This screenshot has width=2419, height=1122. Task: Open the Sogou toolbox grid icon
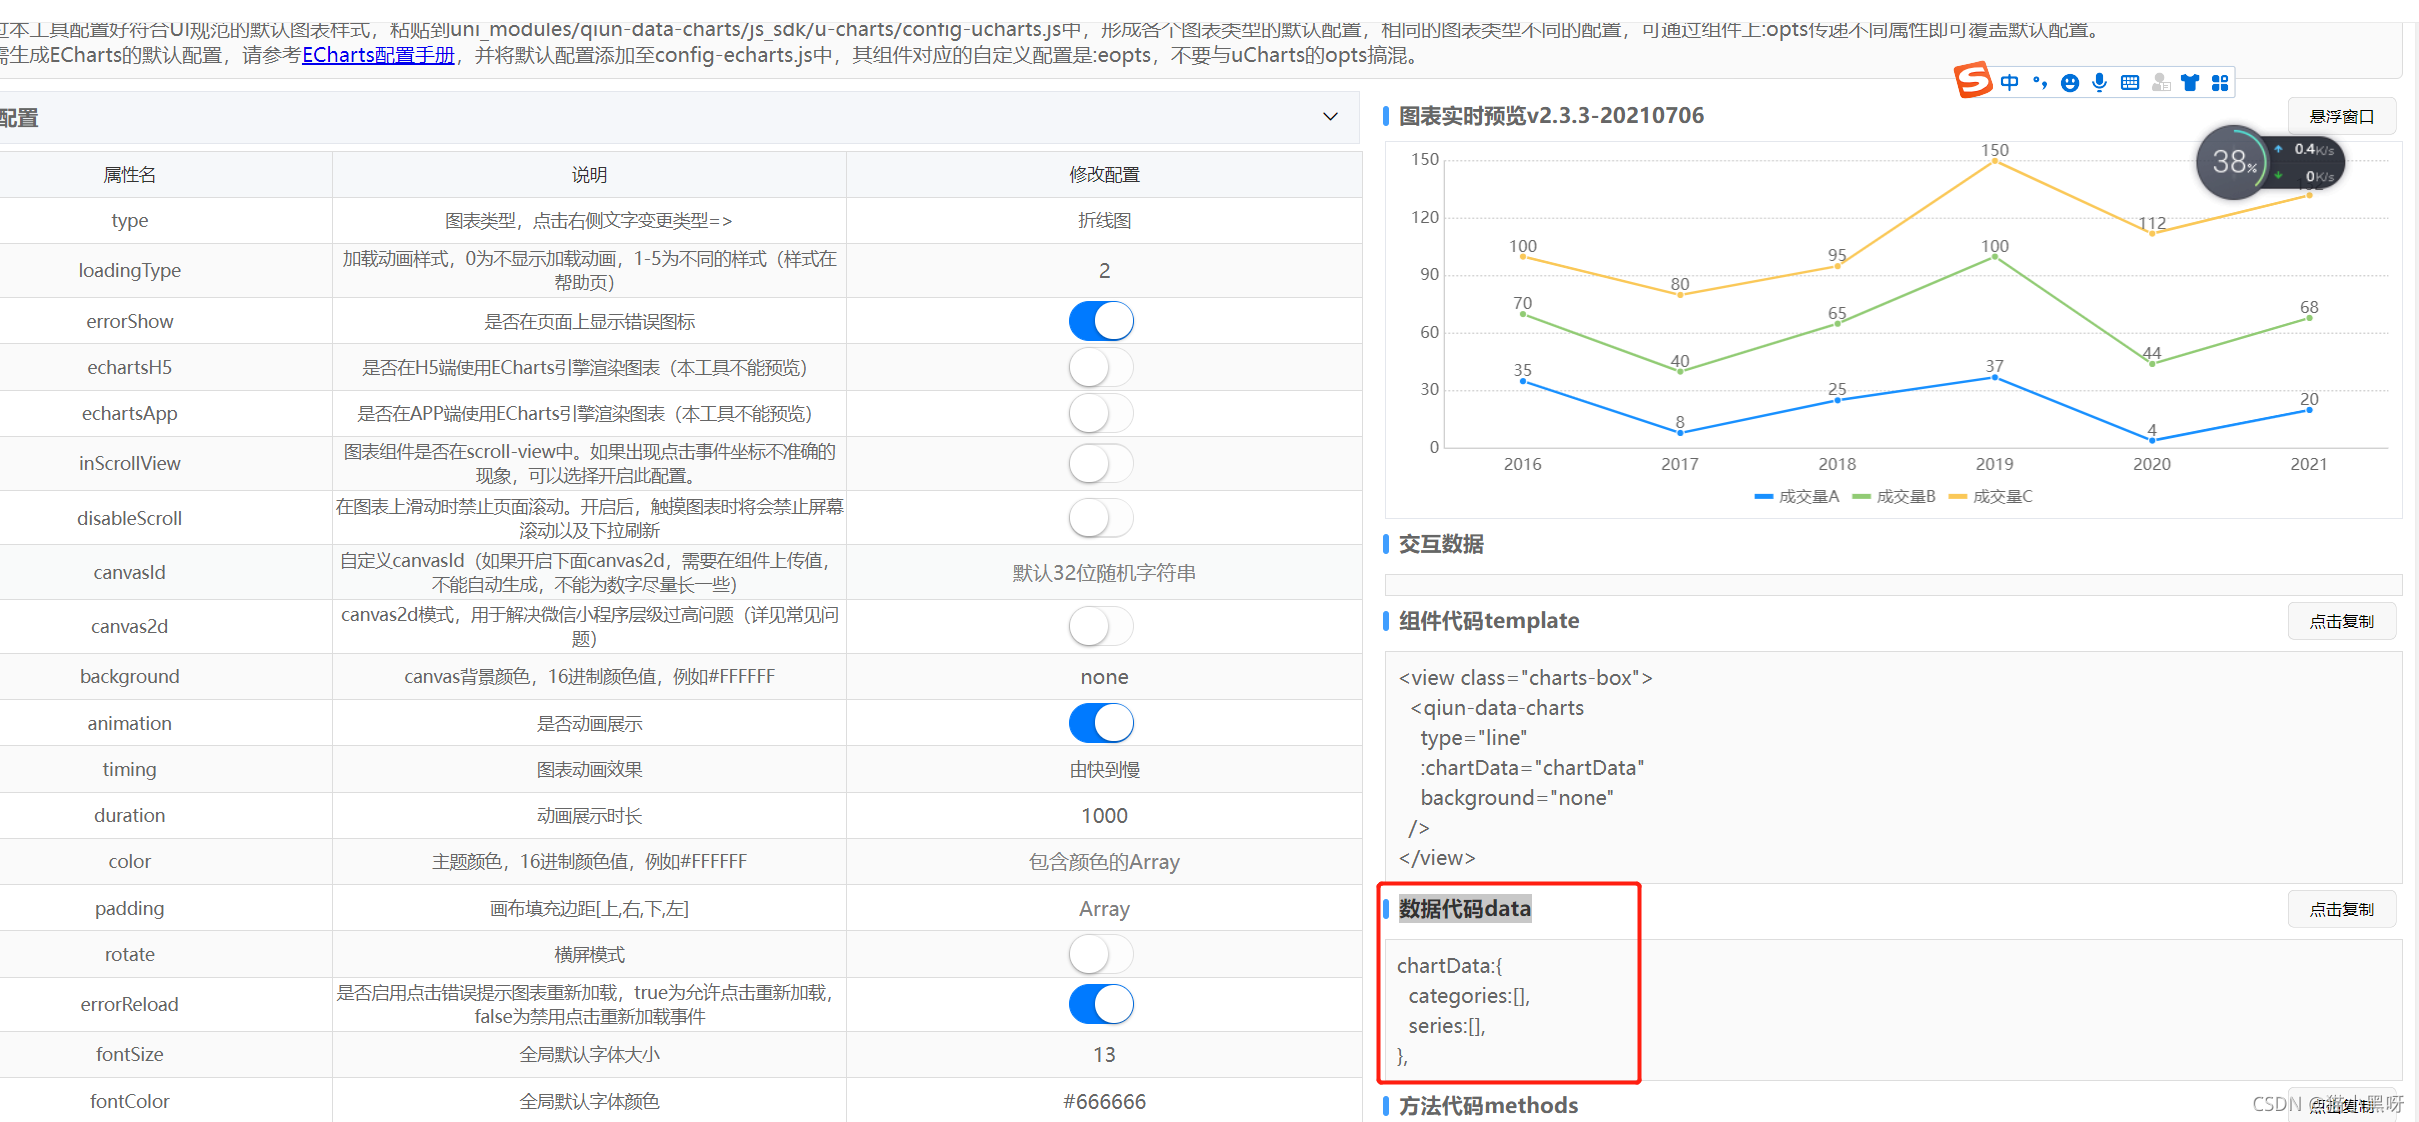pyautogui.click(x=2220, y=83)
